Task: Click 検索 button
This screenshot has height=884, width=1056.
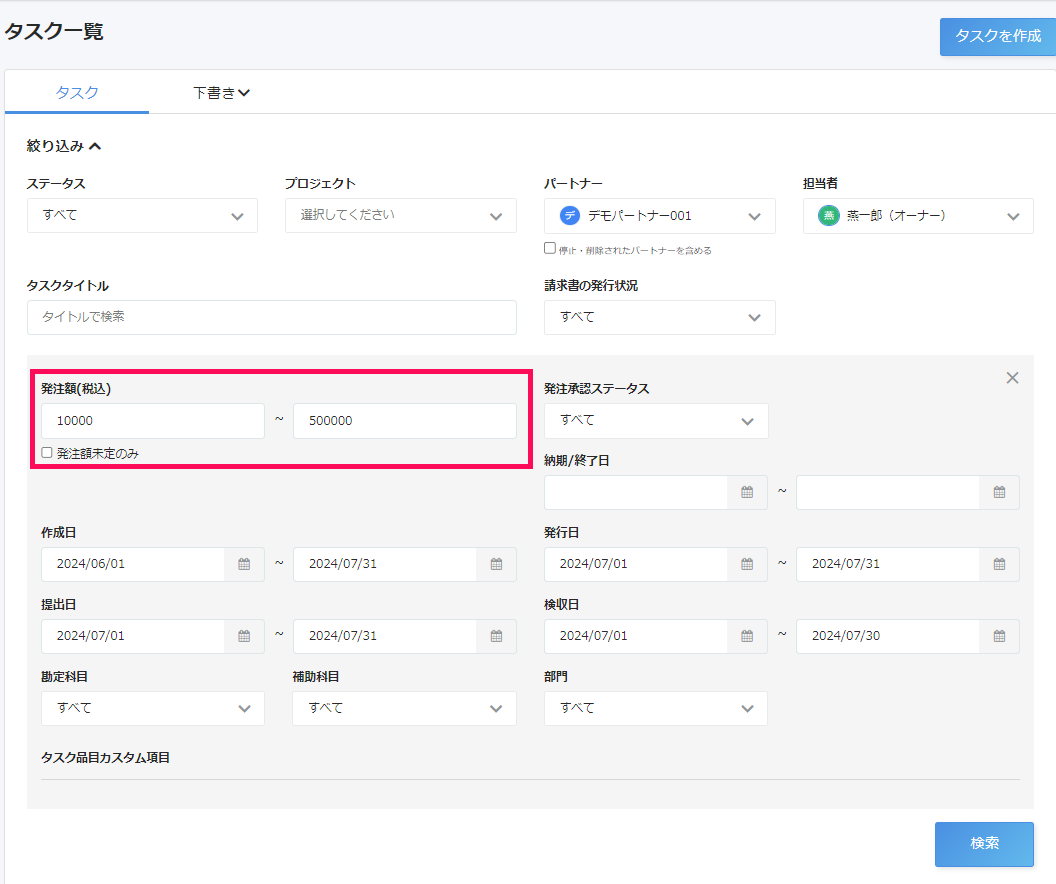Action: (x=984, y=844)
